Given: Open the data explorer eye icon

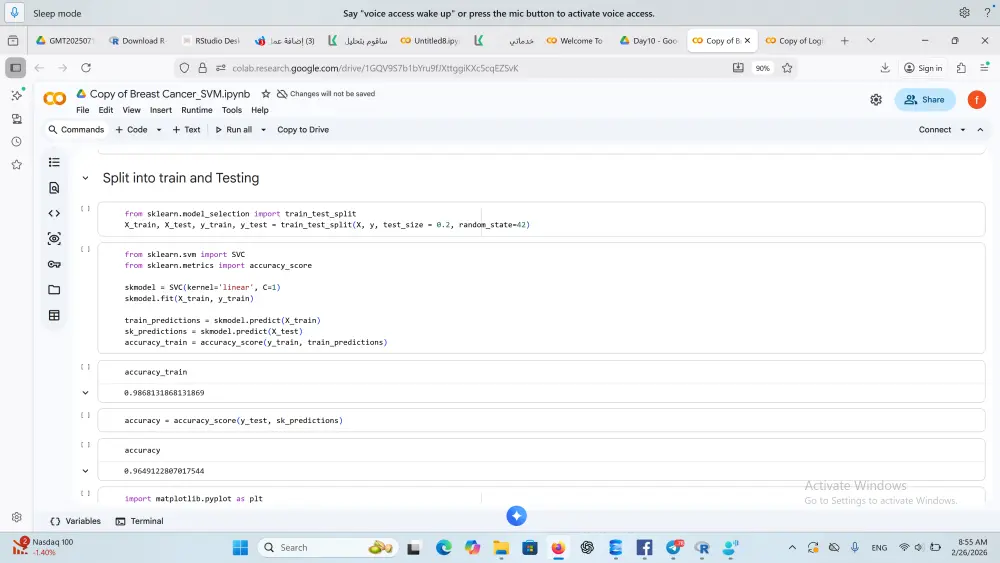Looking at the screenshot, I should (54, 238).
